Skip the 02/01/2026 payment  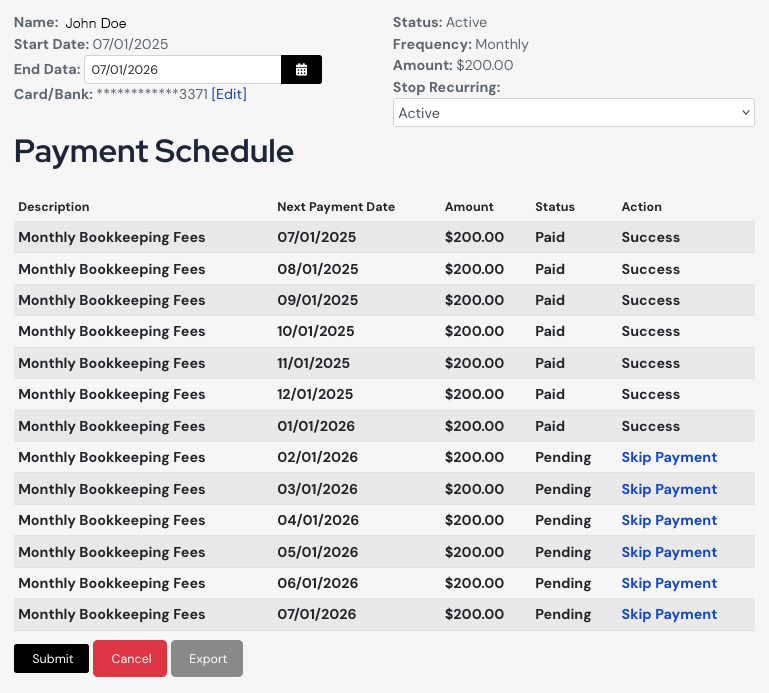pyautogui.click(x=669, y=457)
